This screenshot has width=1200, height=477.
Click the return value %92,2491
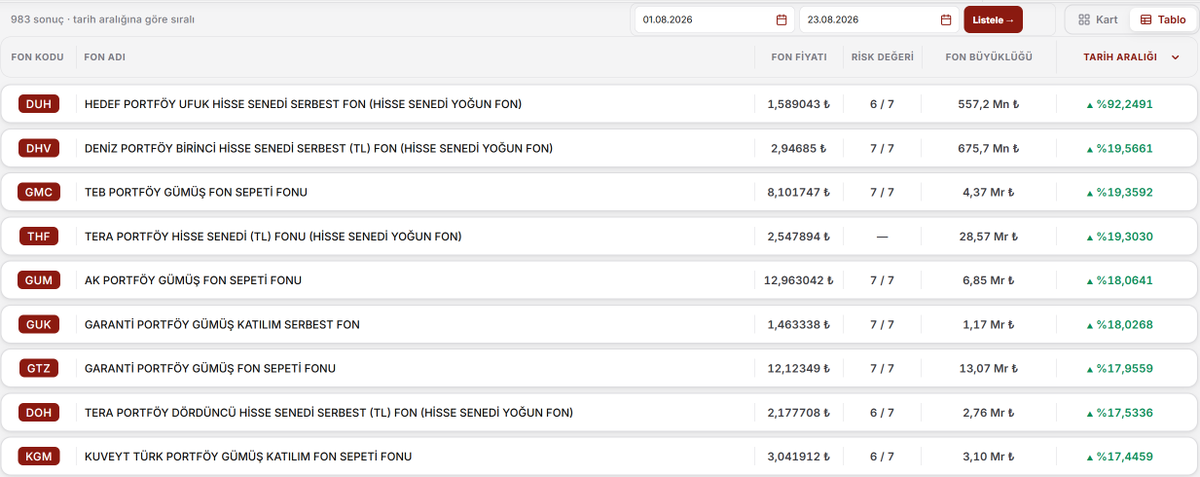[x=1119, y=104]
